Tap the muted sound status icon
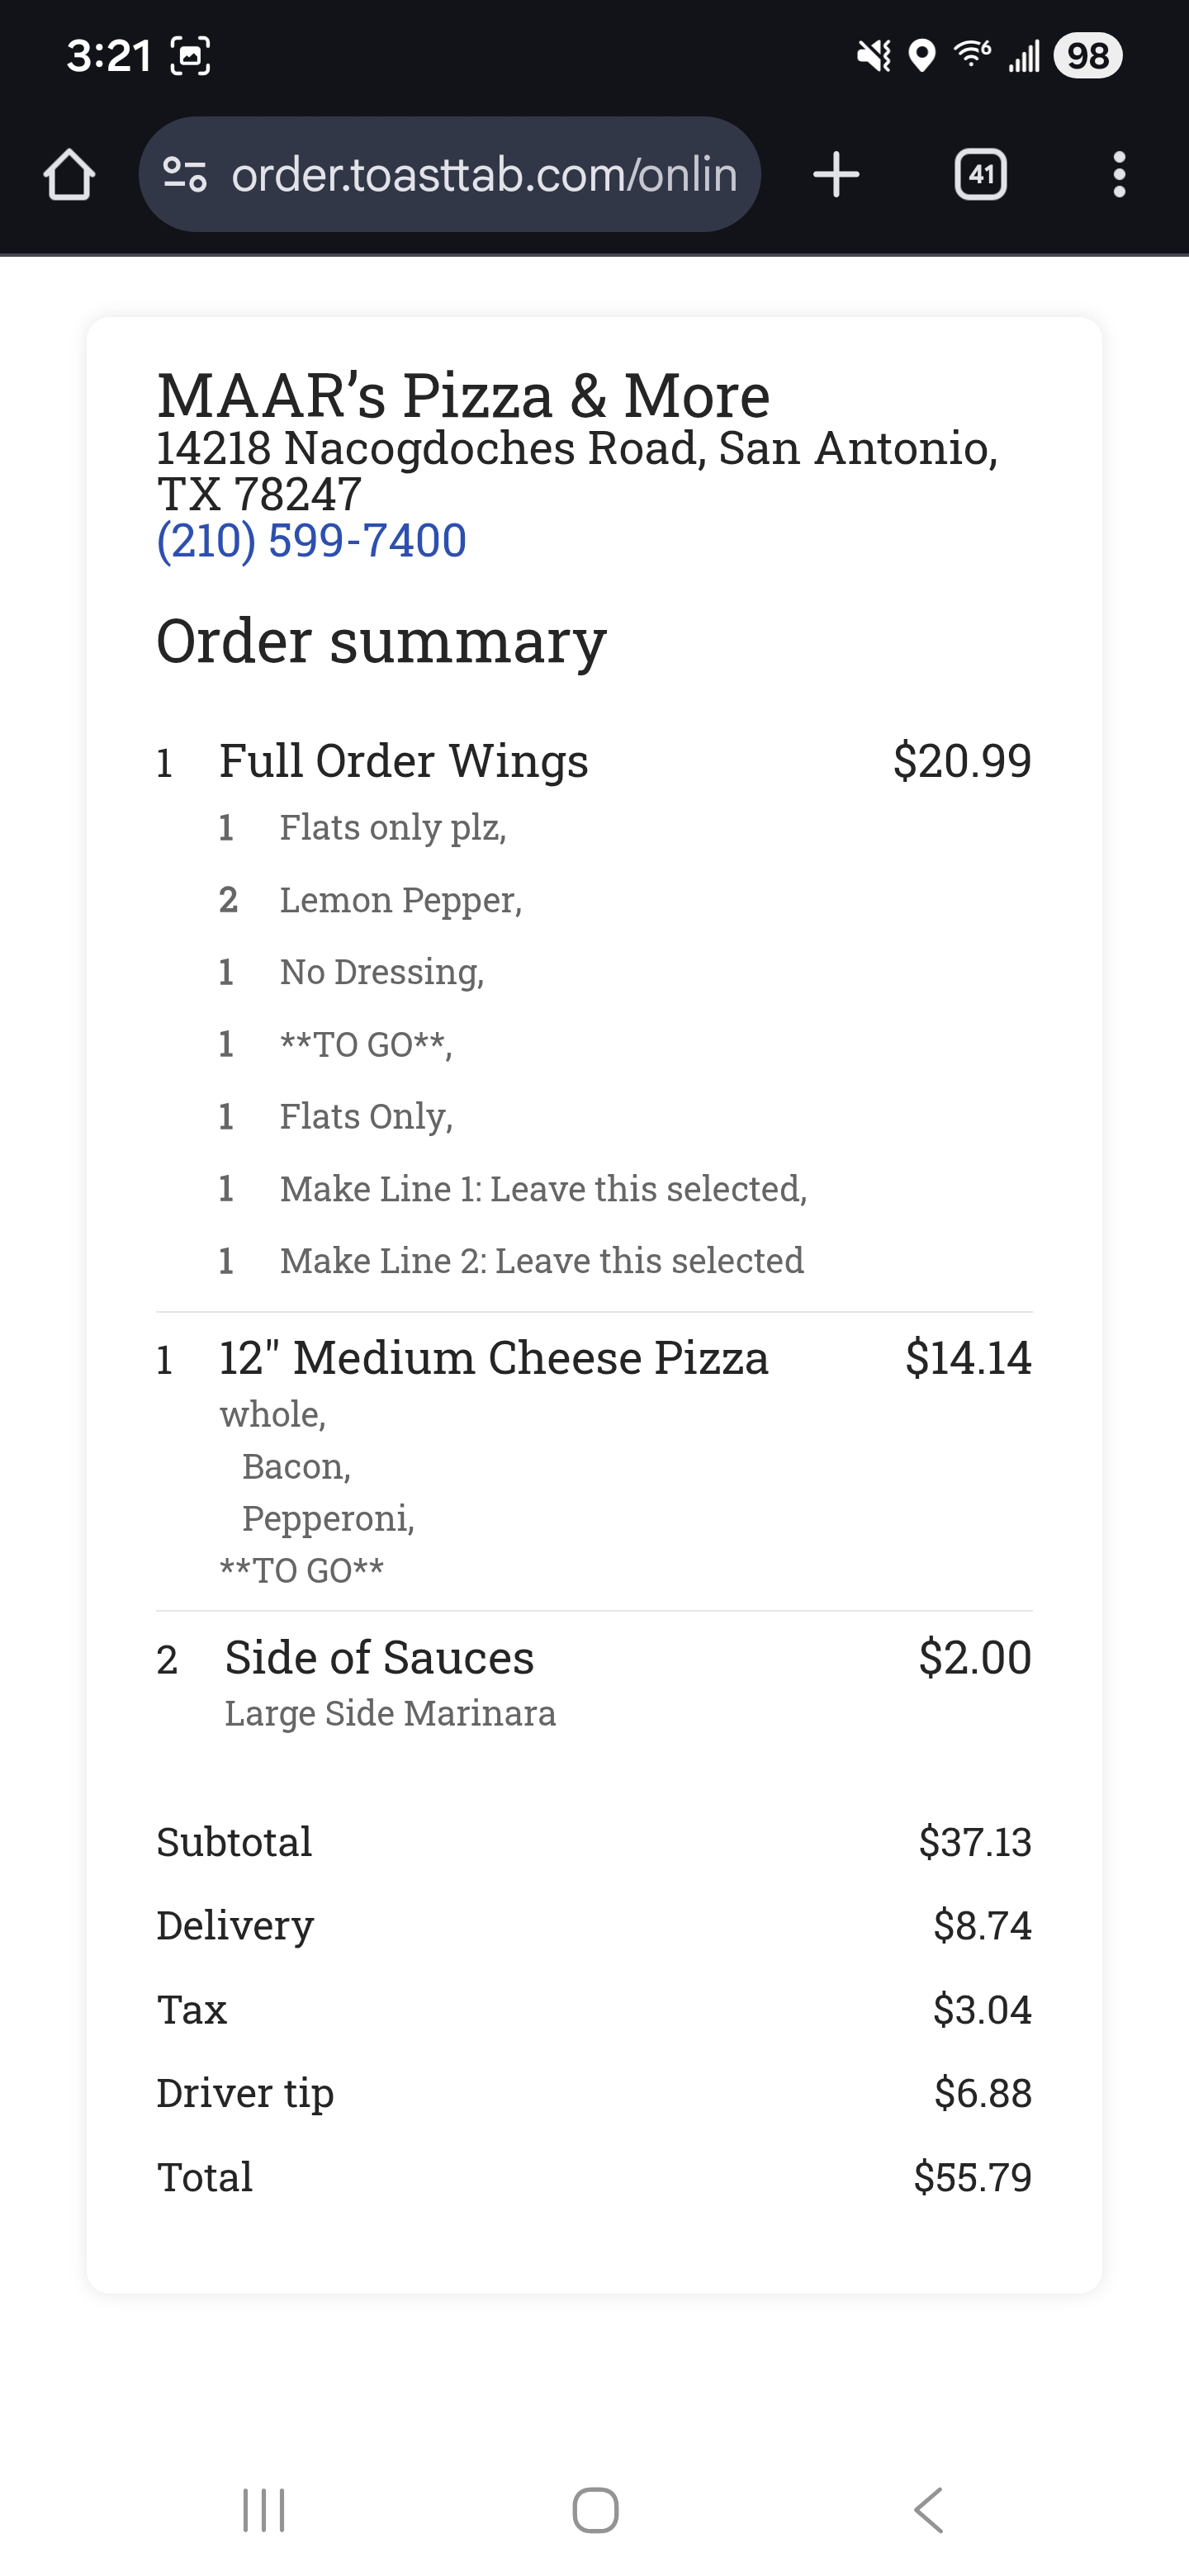Image resolution: width=1189 pixels, height=2576 pixels. click(x=874, y=56)
